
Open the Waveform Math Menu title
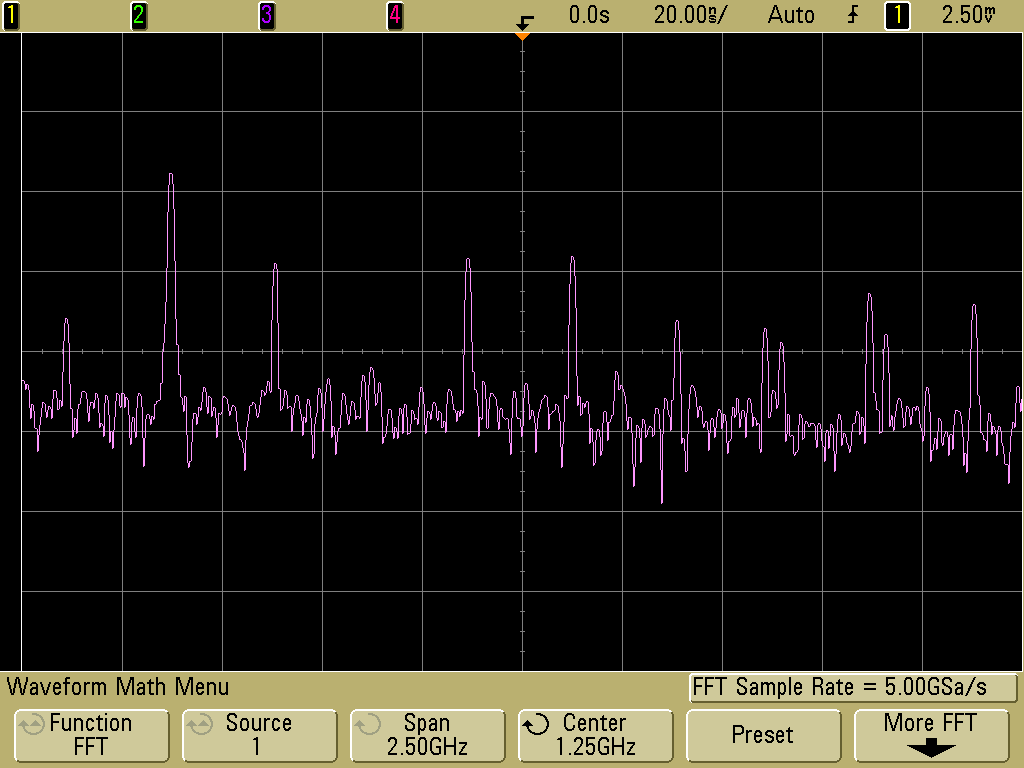(118, 687)
